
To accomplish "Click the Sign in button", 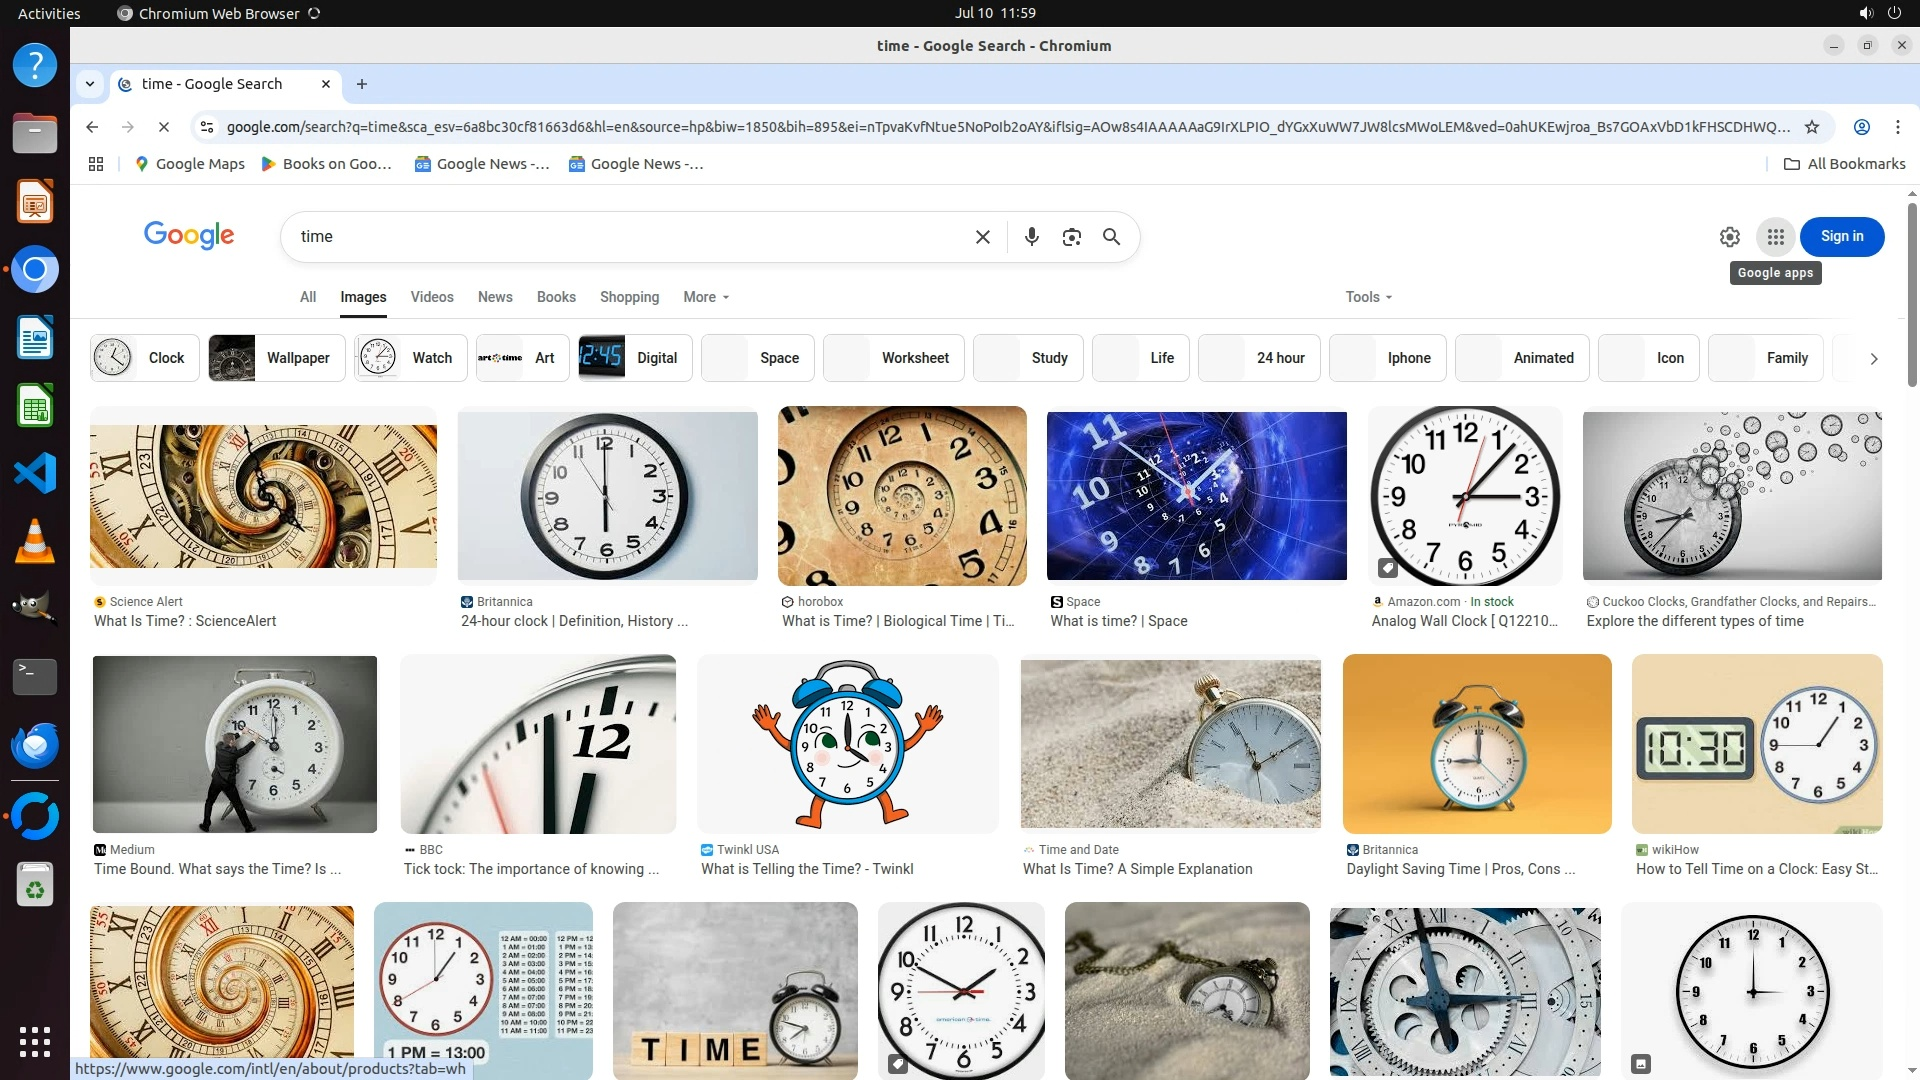I will pos(1841,237).
